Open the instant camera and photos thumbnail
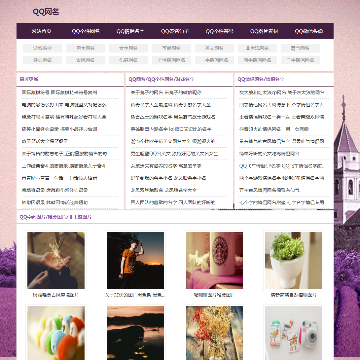Screen dimensions: 360x360 point(293,333)
